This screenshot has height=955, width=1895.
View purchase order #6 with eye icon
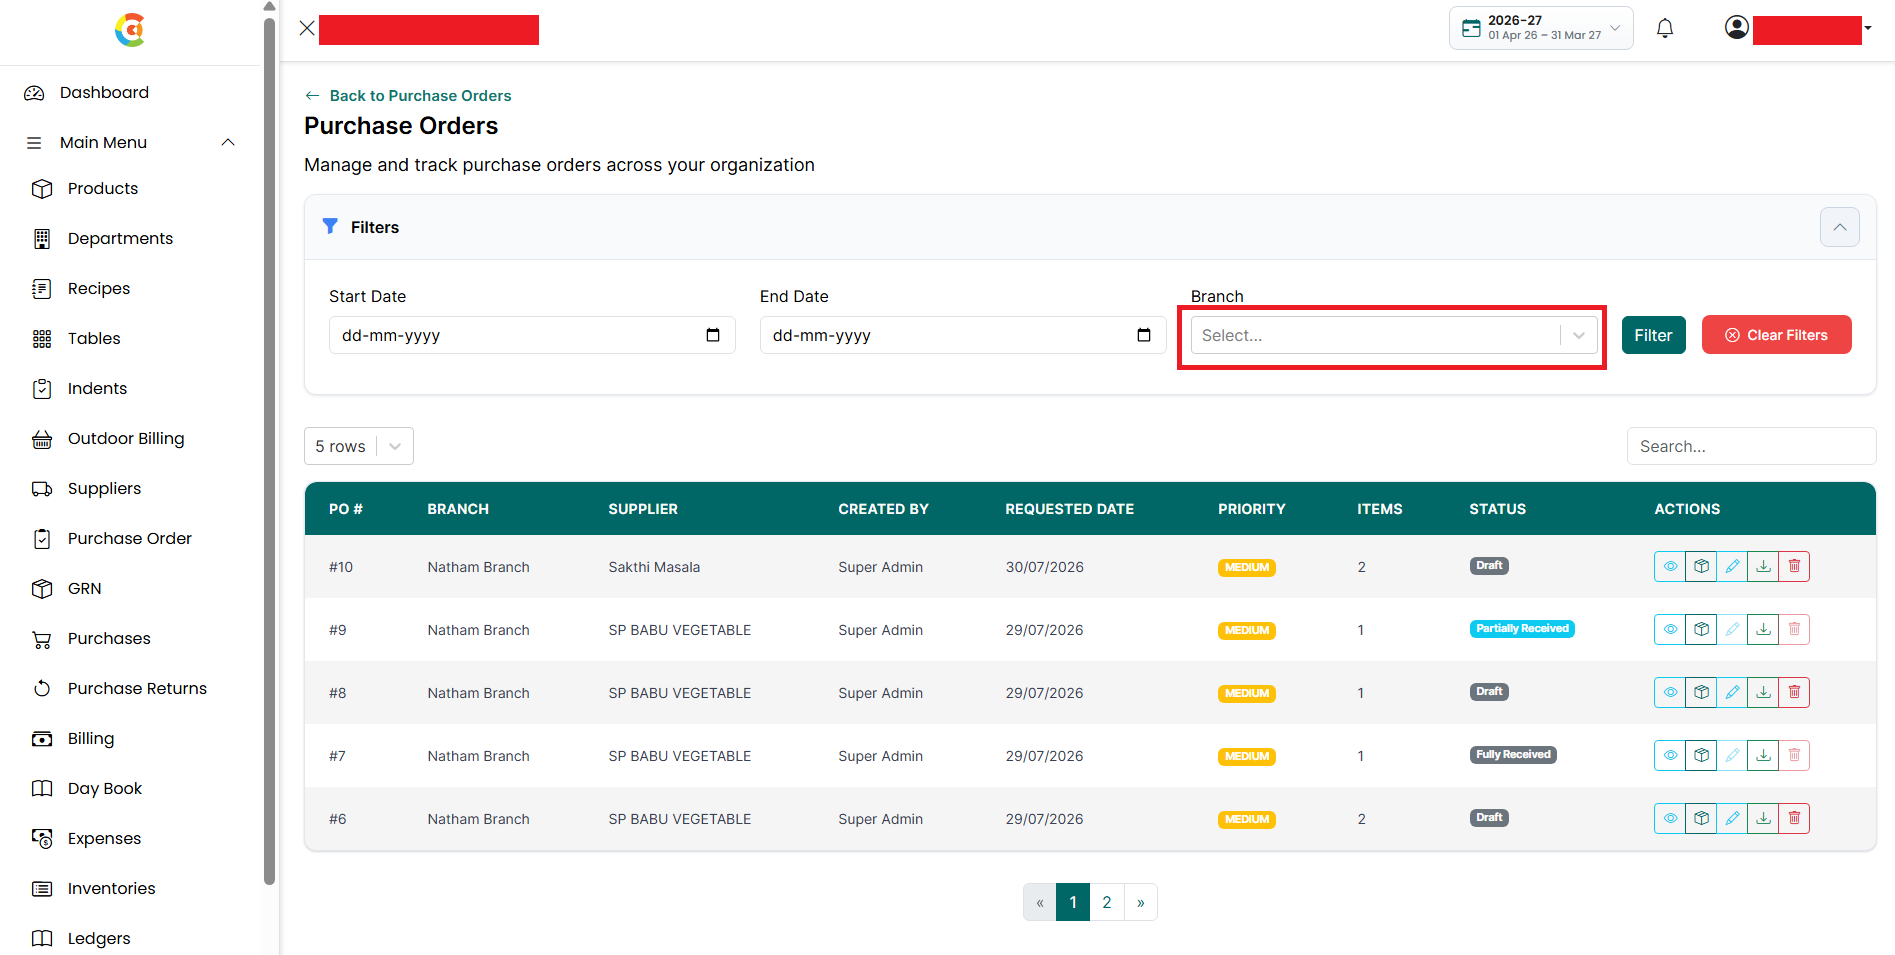point(1670,819)
